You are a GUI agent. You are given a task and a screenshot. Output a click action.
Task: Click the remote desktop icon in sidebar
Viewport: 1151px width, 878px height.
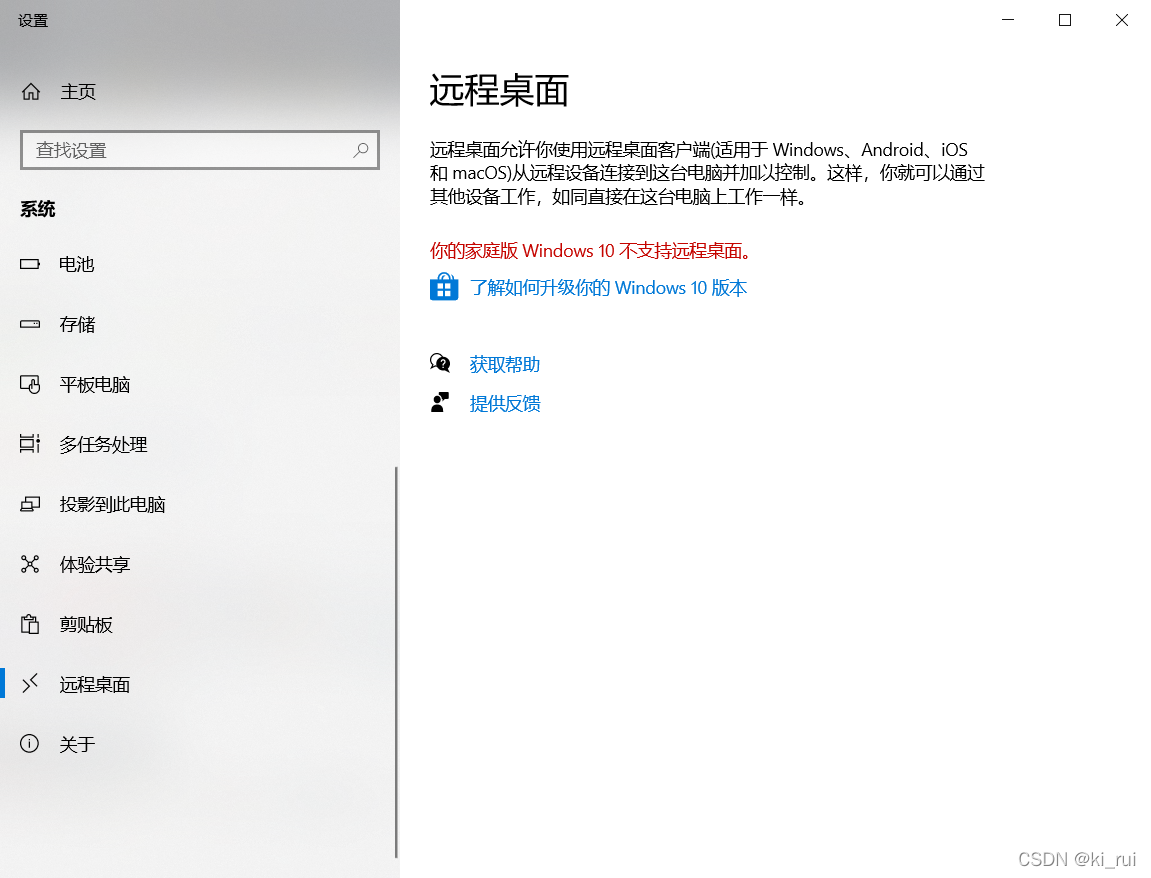tap(30, 683)
